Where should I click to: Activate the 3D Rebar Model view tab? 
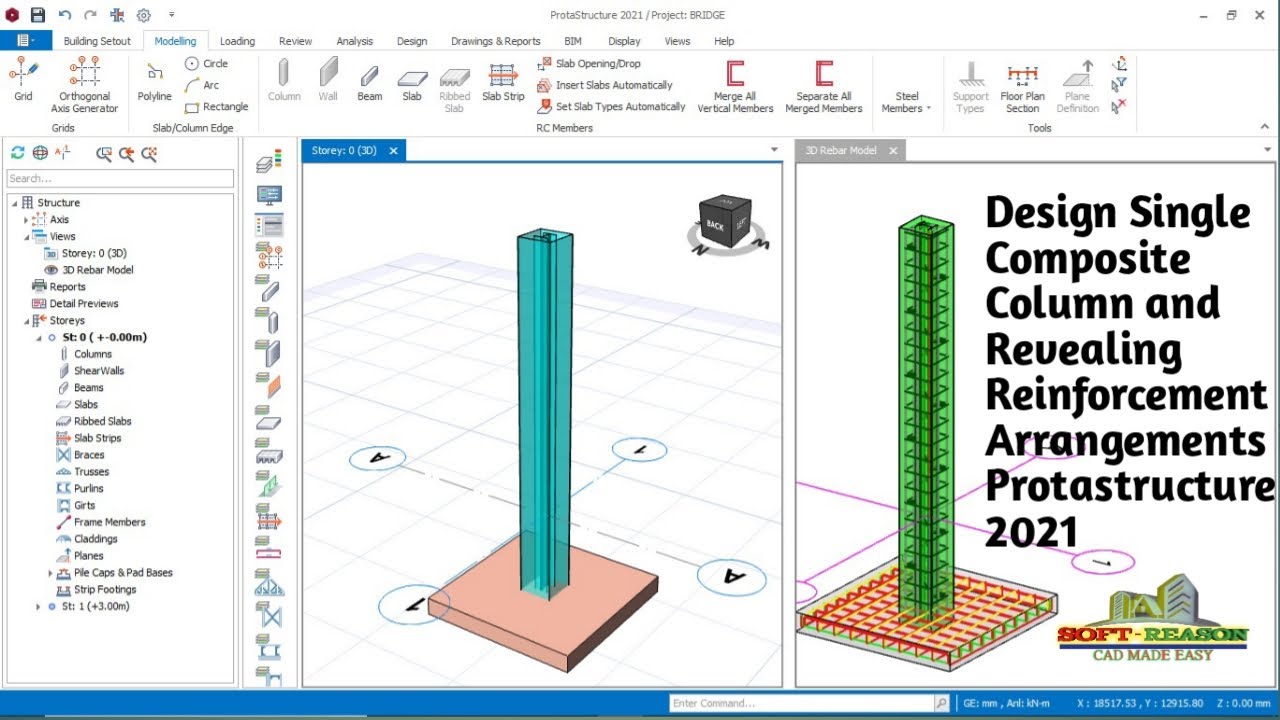click(841, 150)
